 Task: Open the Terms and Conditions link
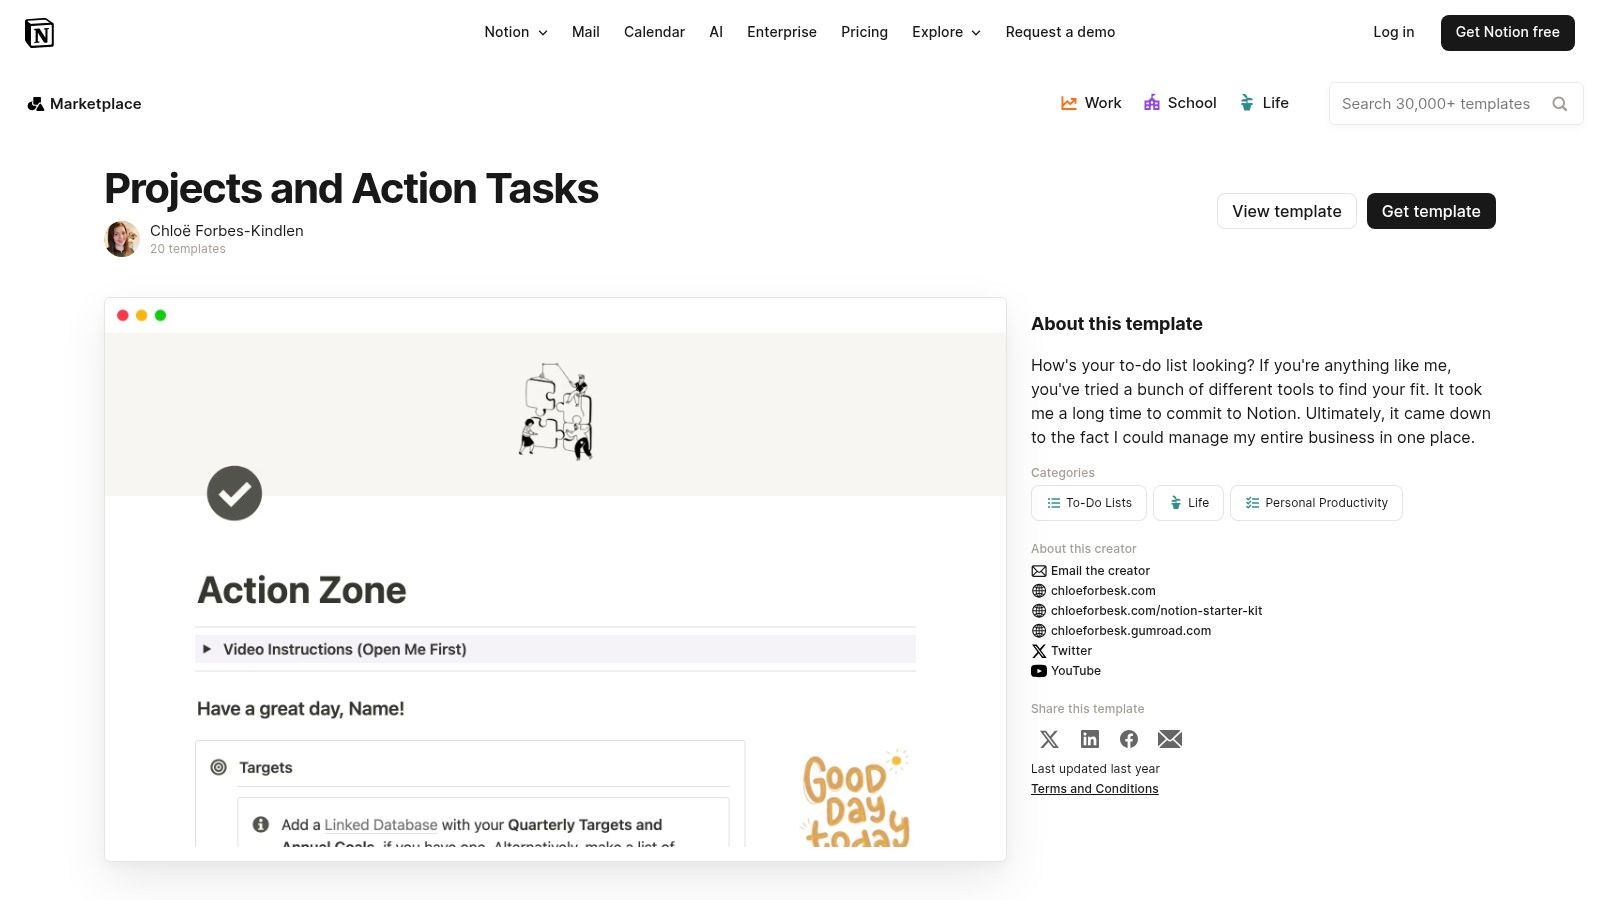point(1094,788)
